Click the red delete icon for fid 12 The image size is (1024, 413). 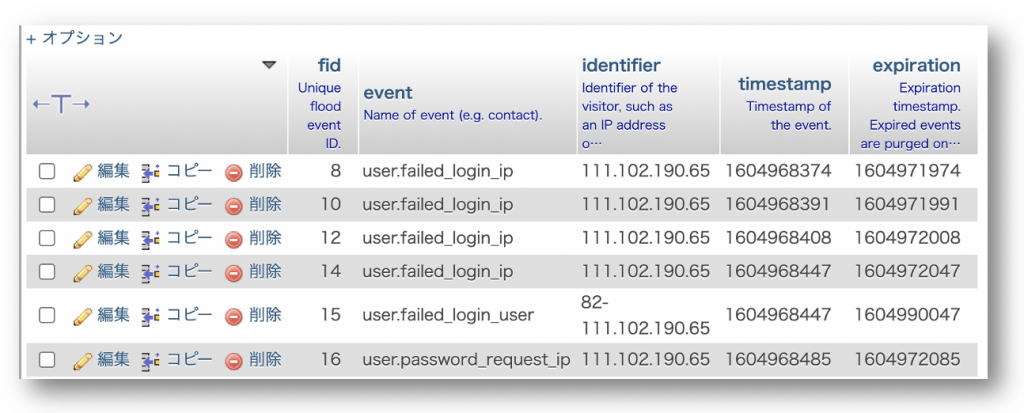click(233, 239)
